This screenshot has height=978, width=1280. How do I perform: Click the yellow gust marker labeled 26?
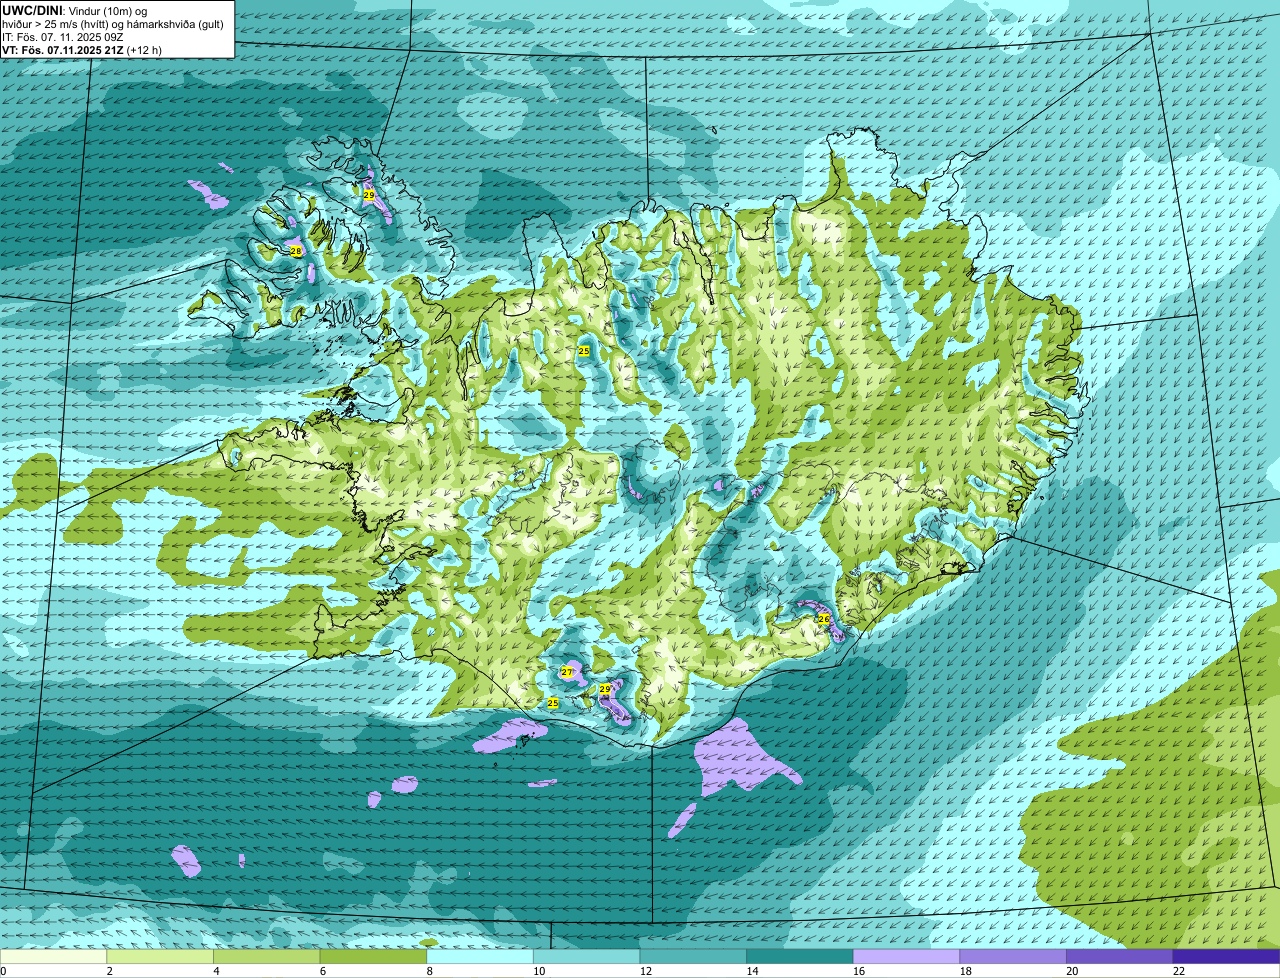(x=824, y=619)
